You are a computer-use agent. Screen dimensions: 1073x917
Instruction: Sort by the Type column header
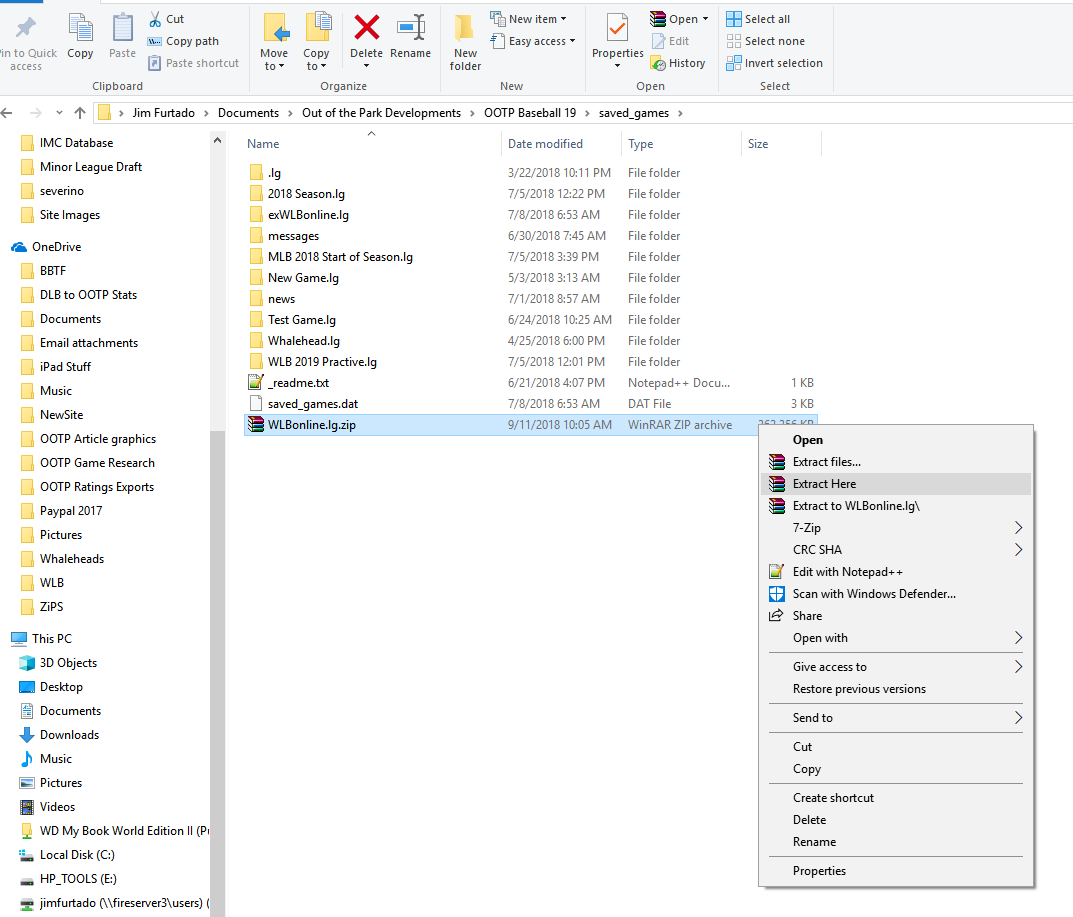pyautogui.click(x=641, y=144)
